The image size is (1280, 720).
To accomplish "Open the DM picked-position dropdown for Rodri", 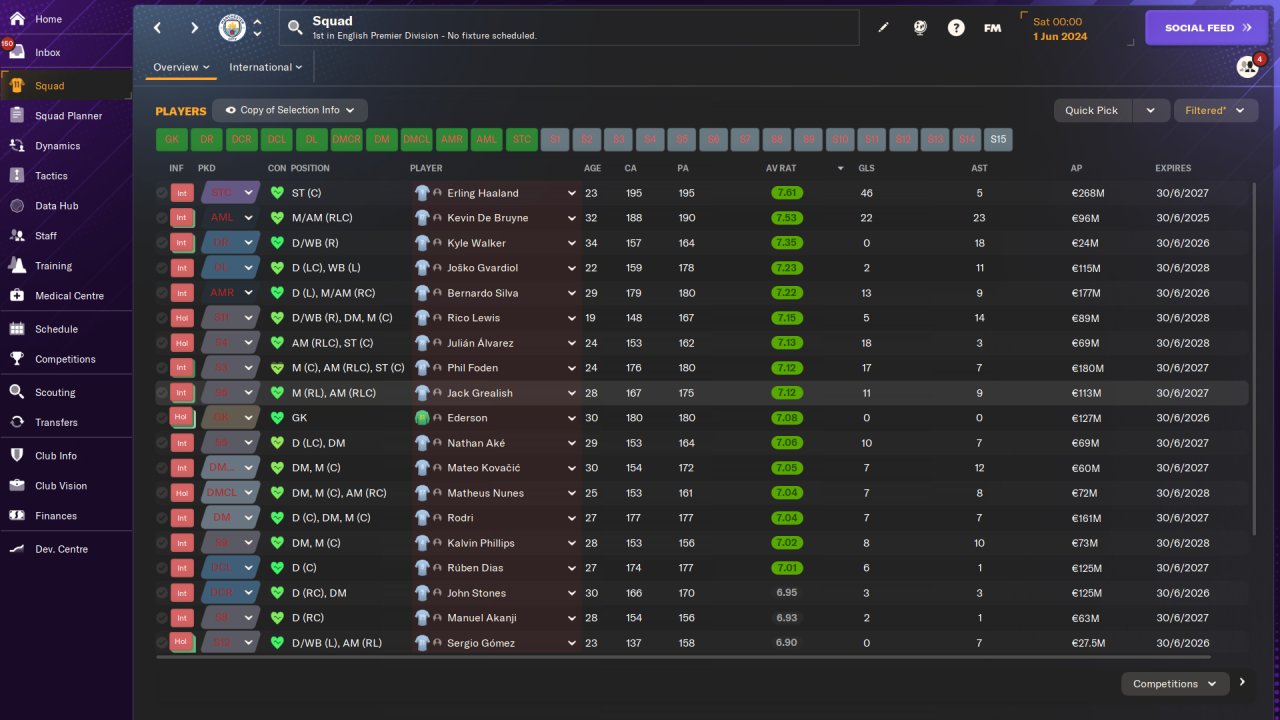I will (231, 518).
